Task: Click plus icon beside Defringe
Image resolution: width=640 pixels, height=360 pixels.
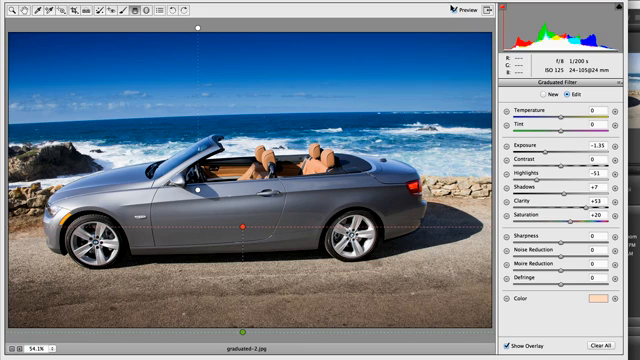Action: tap(615, 279)
